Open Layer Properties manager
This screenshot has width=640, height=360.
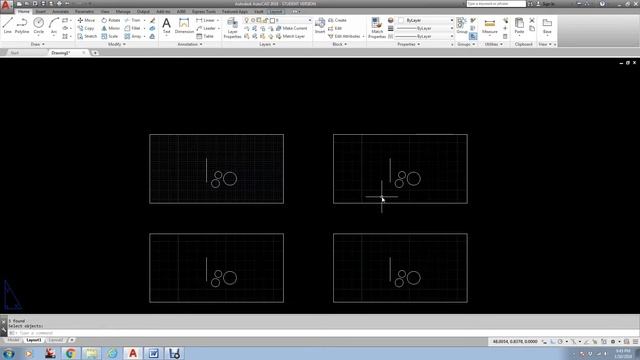tap(232, 28)
